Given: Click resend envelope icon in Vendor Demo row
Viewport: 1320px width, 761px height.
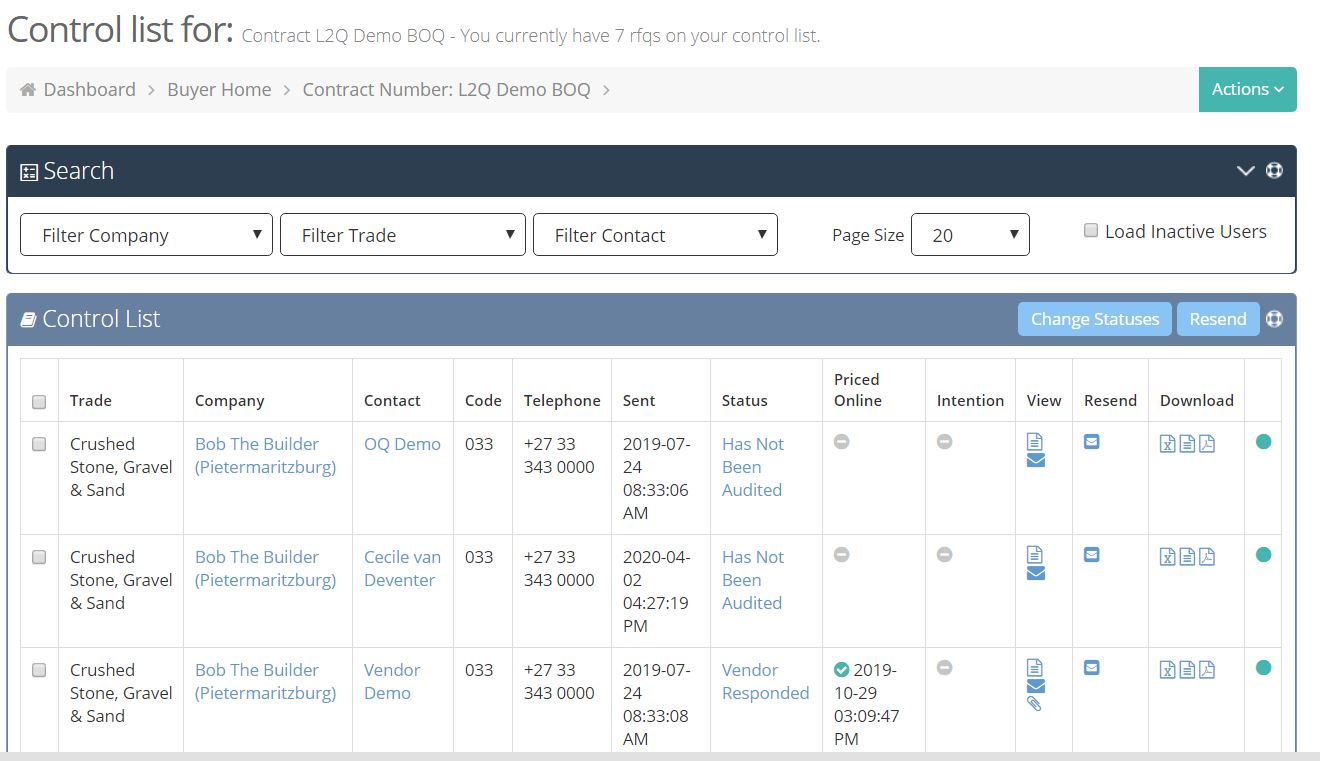Looking at the screenshot, I should 1092,667.
